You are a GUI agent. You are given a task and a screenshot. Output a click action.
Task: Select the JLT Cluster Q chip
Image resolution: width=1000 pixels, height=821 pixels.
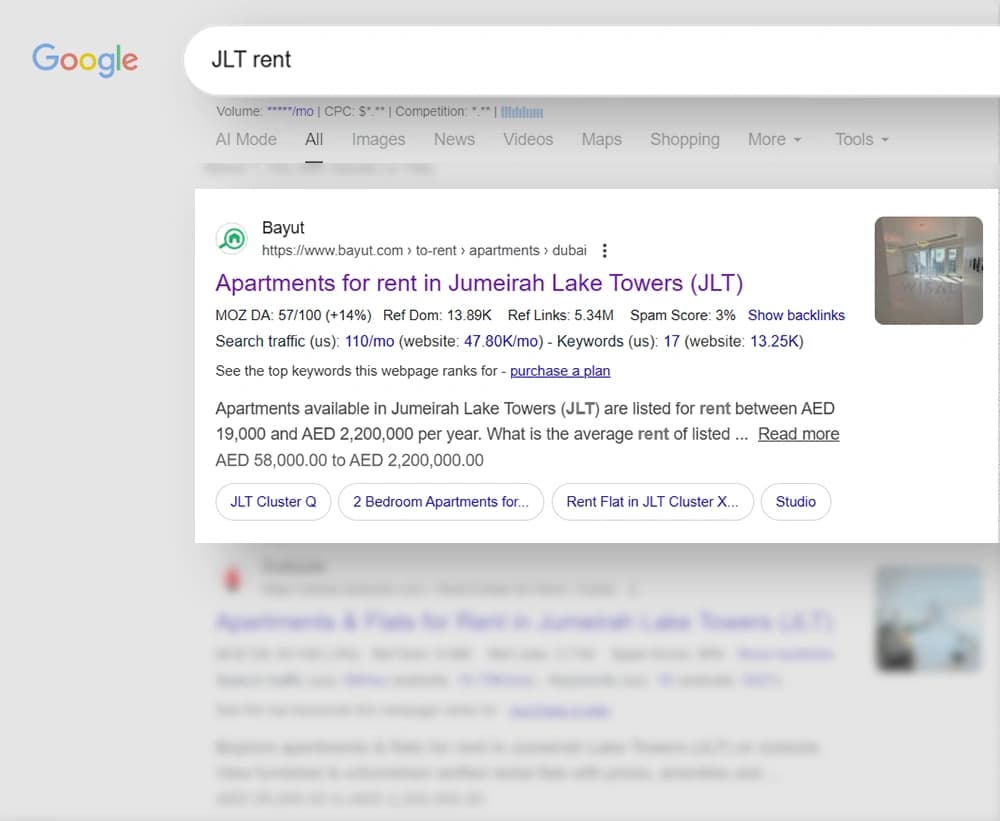click(x=273, y=501)
